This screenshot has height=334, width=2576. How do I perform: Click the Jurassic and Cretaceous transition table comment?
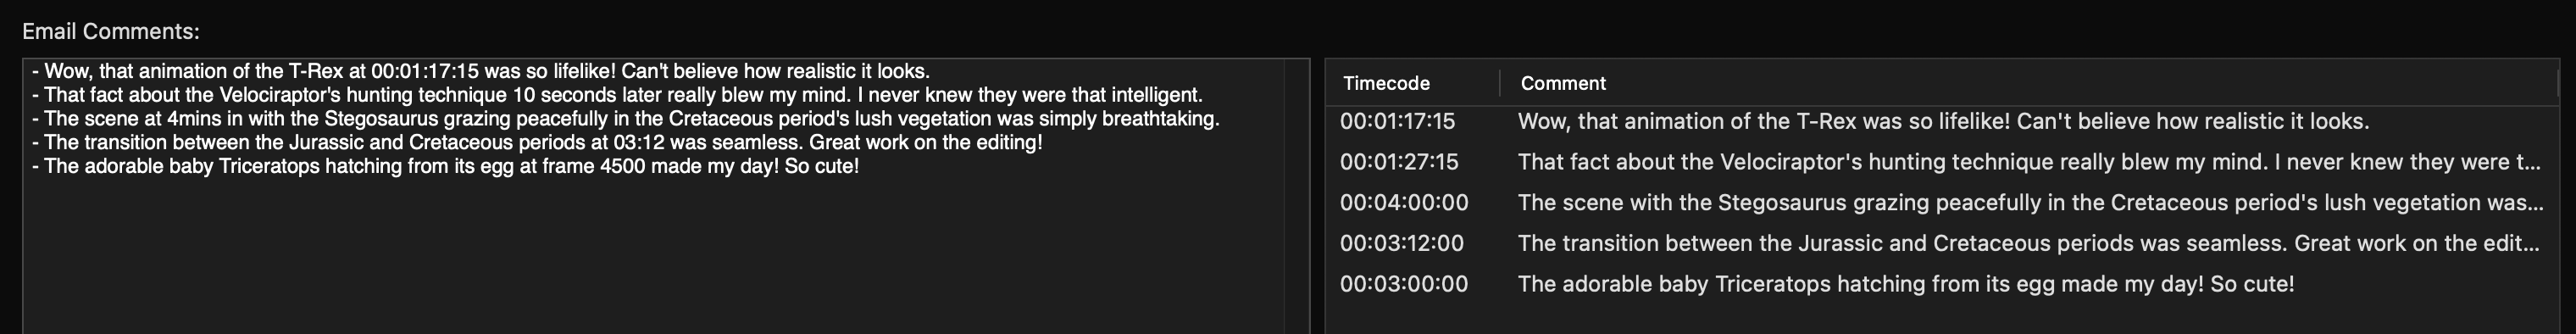(2029, 243)
